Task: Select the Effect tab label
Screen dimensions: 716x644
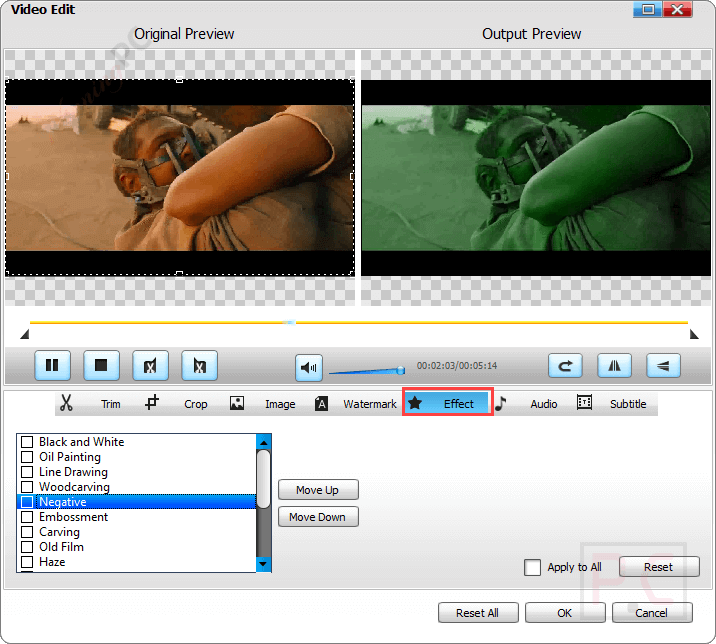Action: [458, 404]
